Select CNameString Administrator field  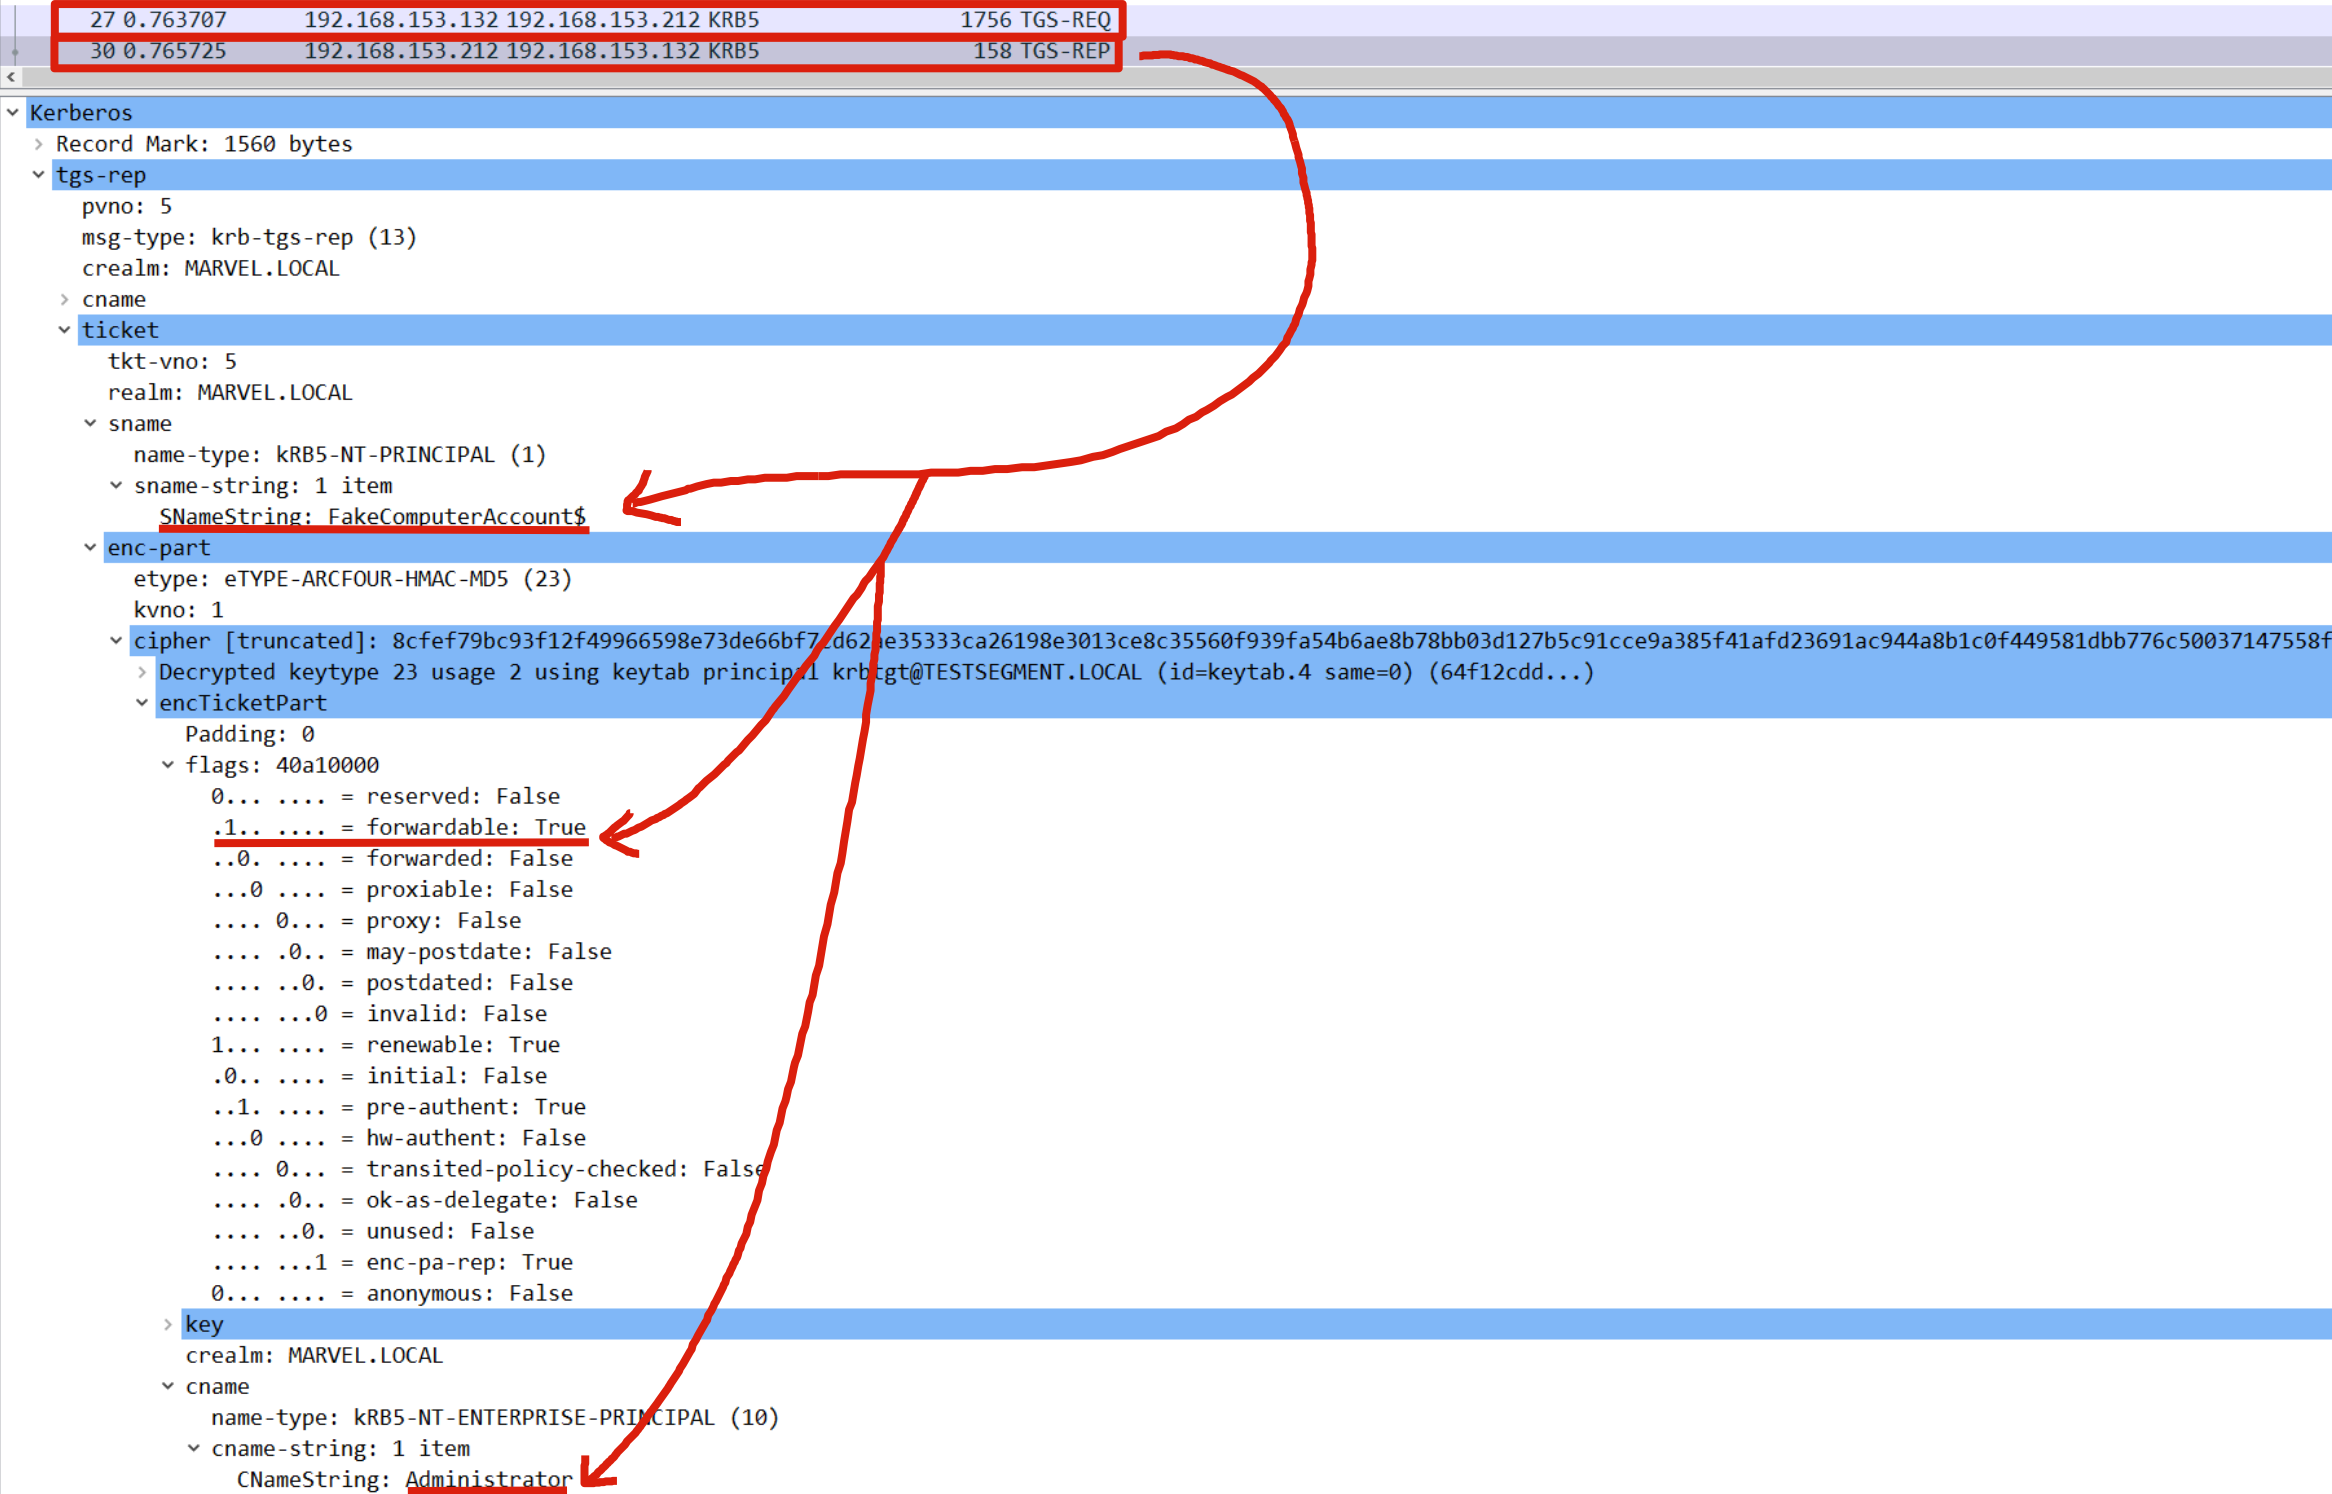click(404, 1479)
